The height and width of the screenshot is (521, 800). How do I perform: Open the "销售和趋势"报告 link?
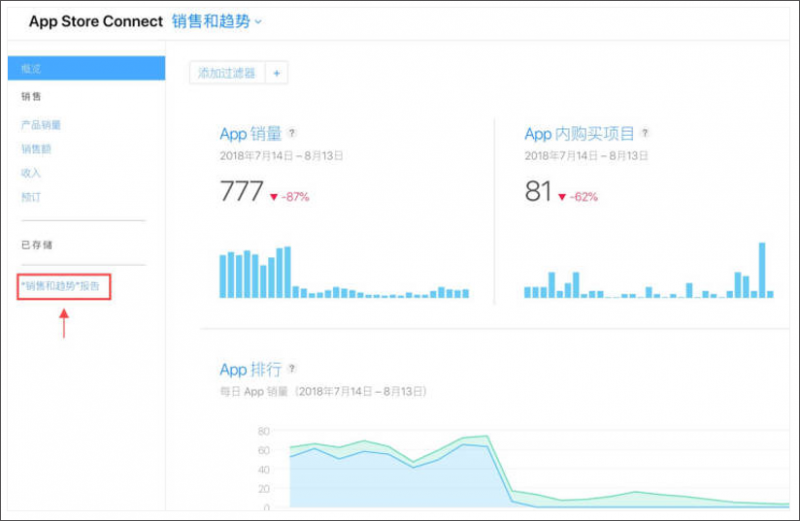60,286
